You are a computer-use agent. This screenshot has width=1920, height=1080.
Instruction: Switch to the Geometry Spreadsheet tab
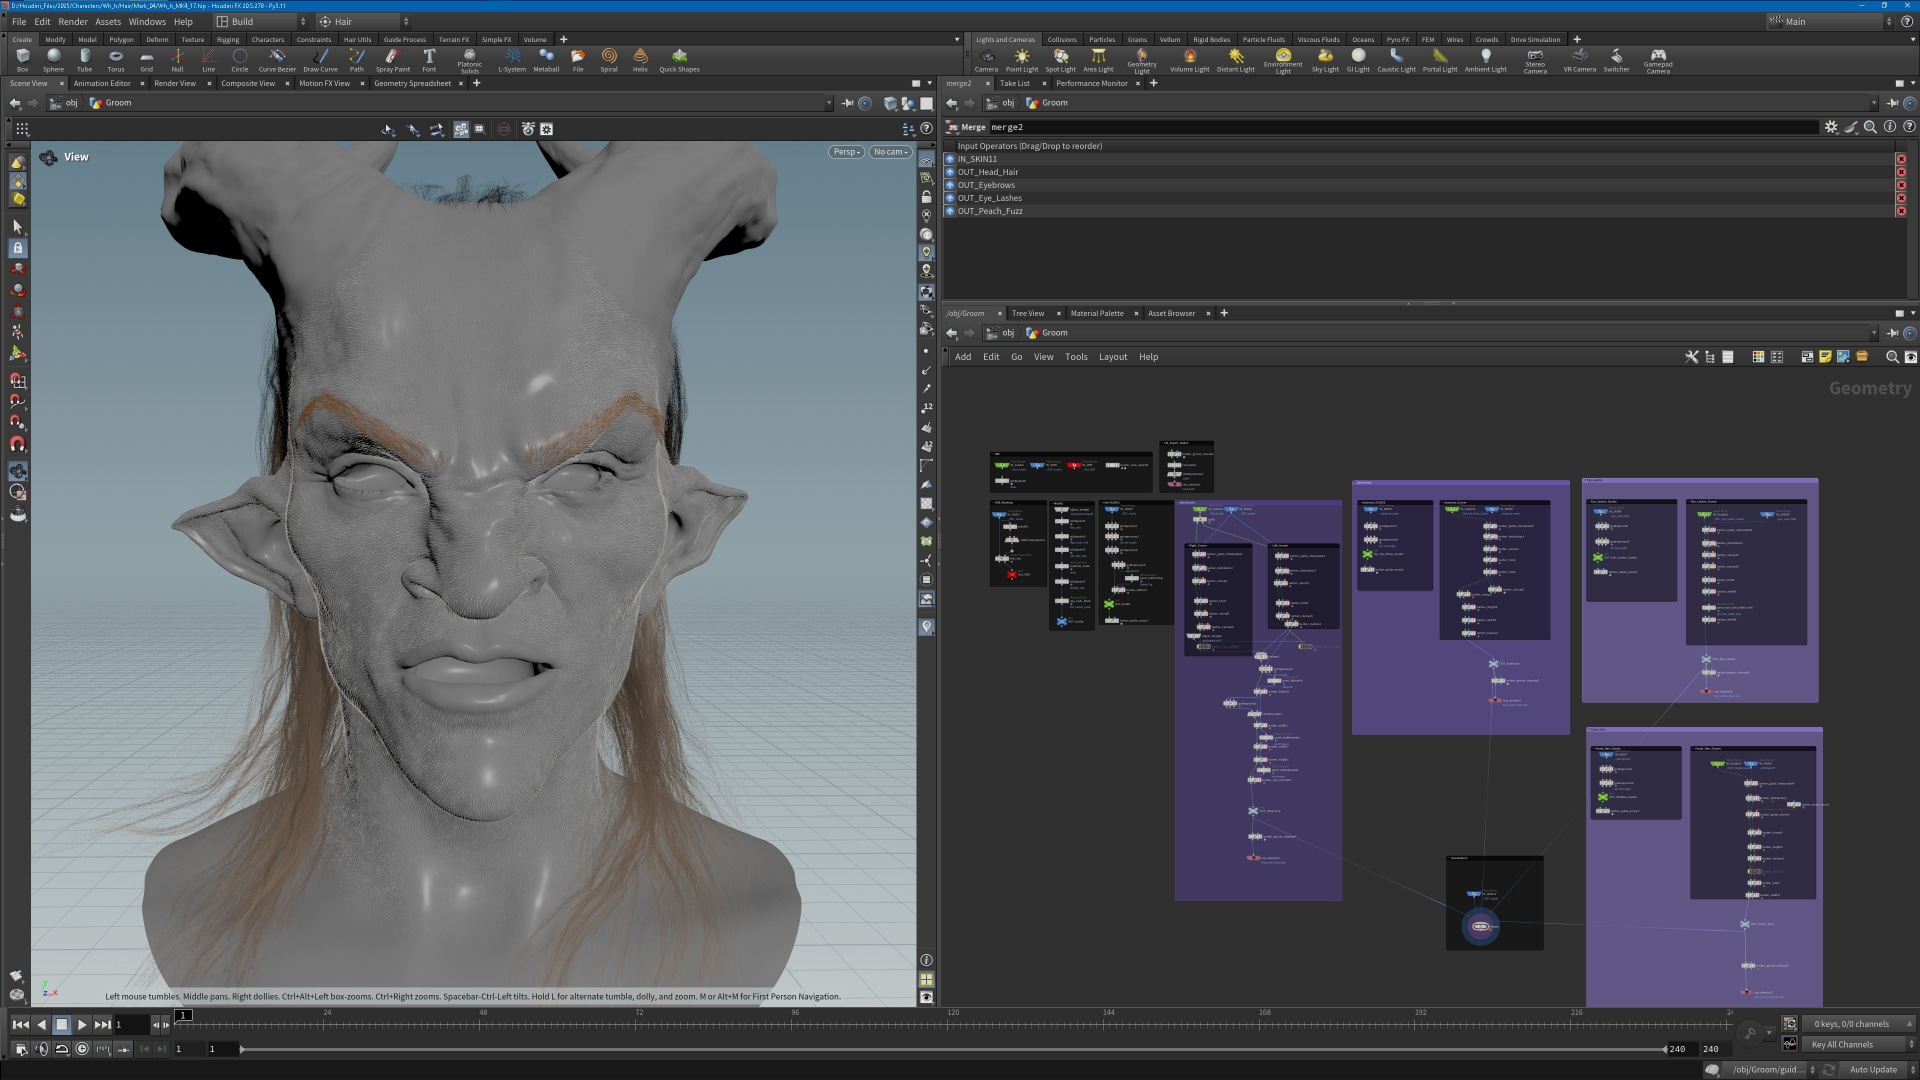coord(412,83)
